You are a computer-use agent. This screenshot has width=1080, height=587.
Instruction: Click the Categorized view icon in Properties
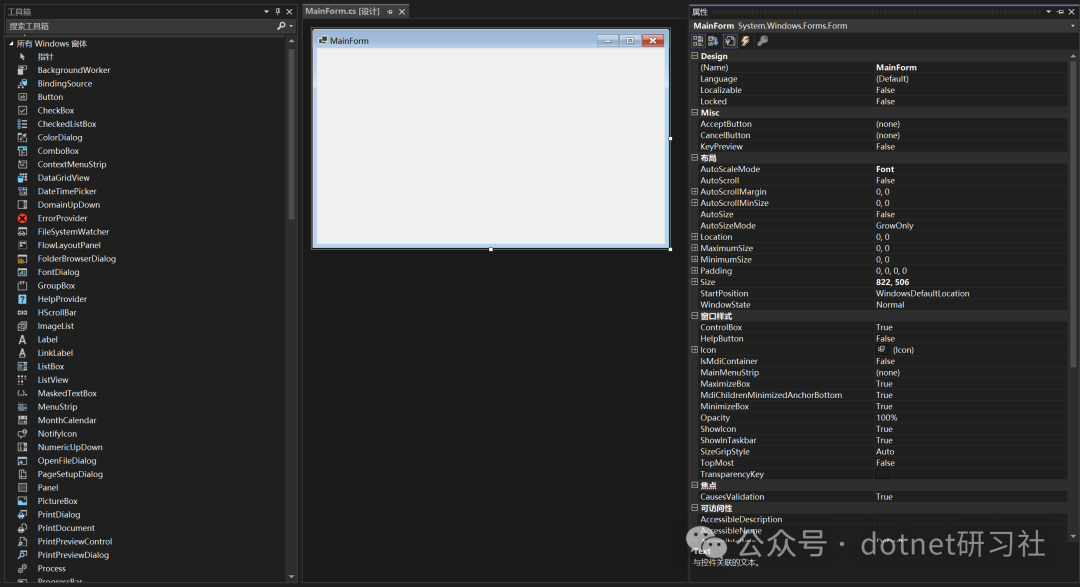click(698, 41)
